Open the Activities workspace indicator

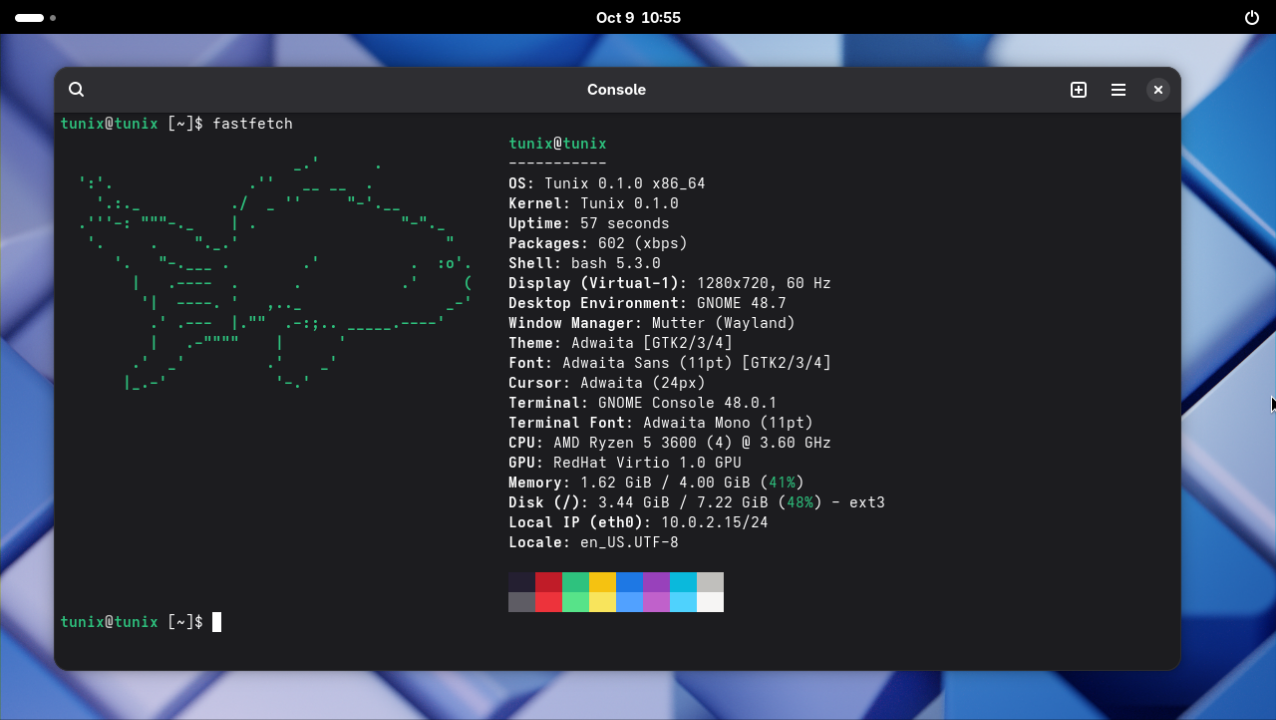point(35,18)
